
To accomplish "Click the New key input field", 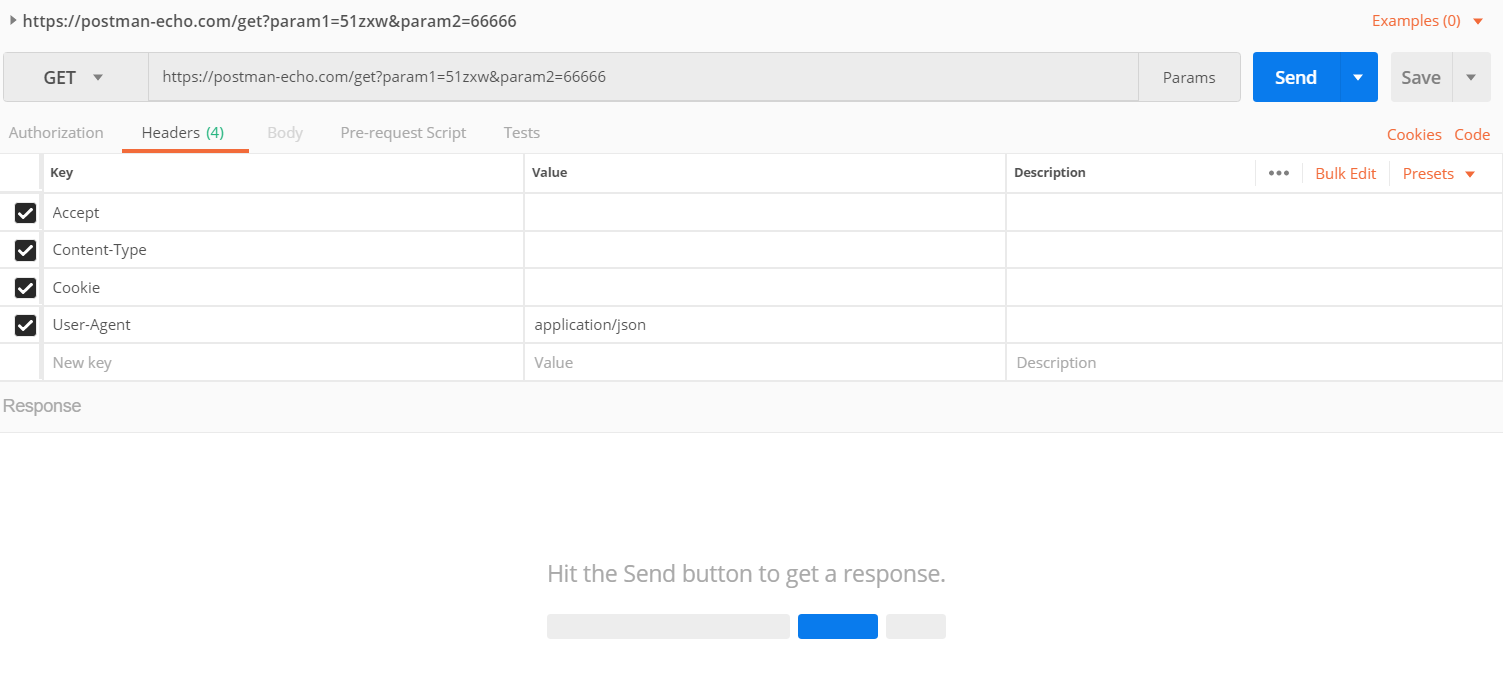I will tap(280, 363).
